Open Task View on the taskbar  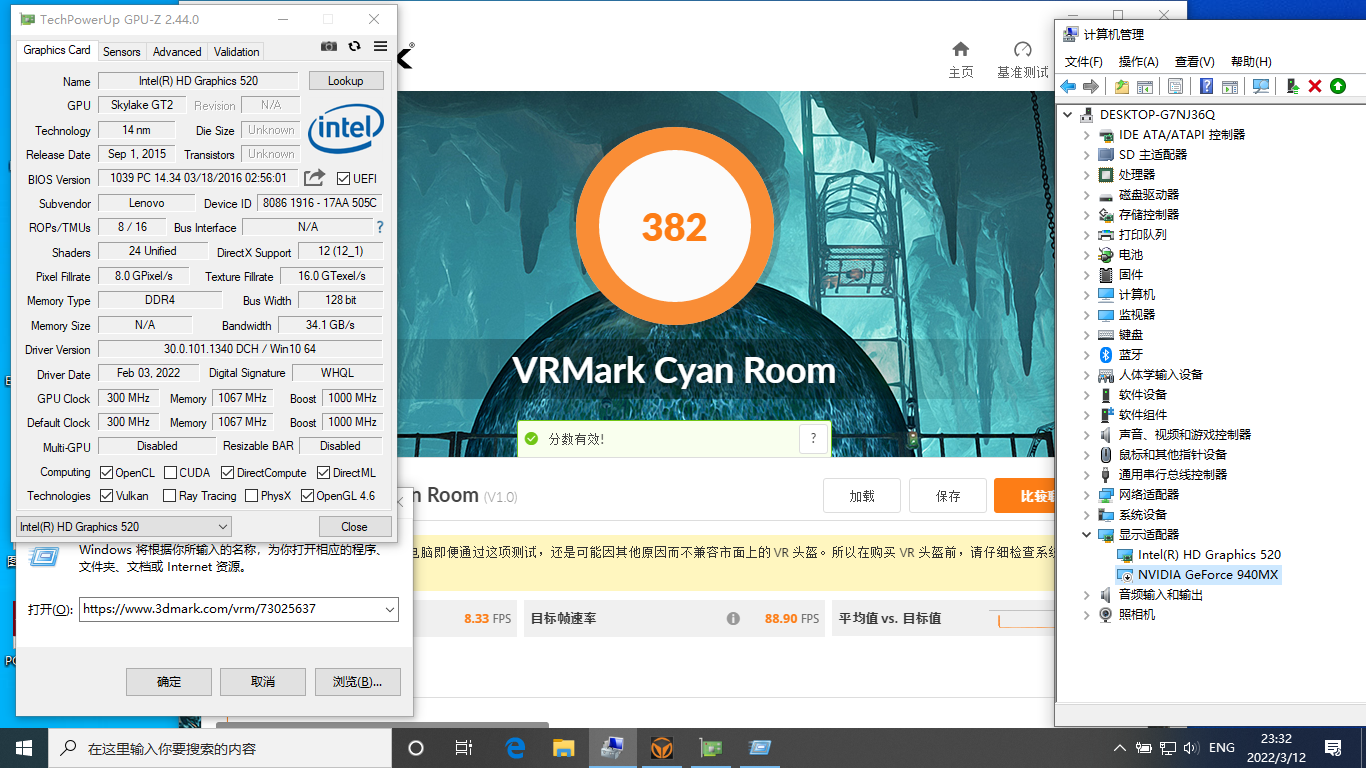pyautogui.click(x=464, y=748)
